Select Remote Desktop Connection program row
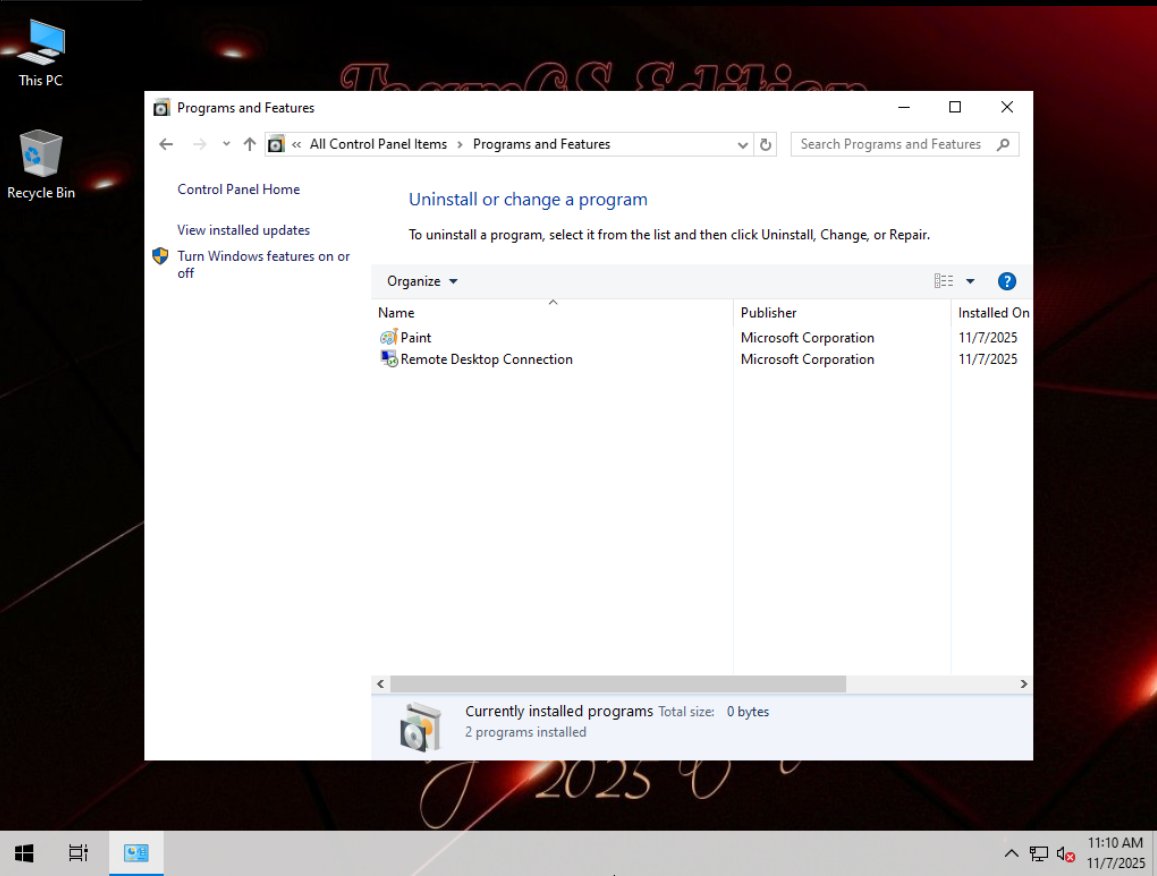 (x=701, y=359)
